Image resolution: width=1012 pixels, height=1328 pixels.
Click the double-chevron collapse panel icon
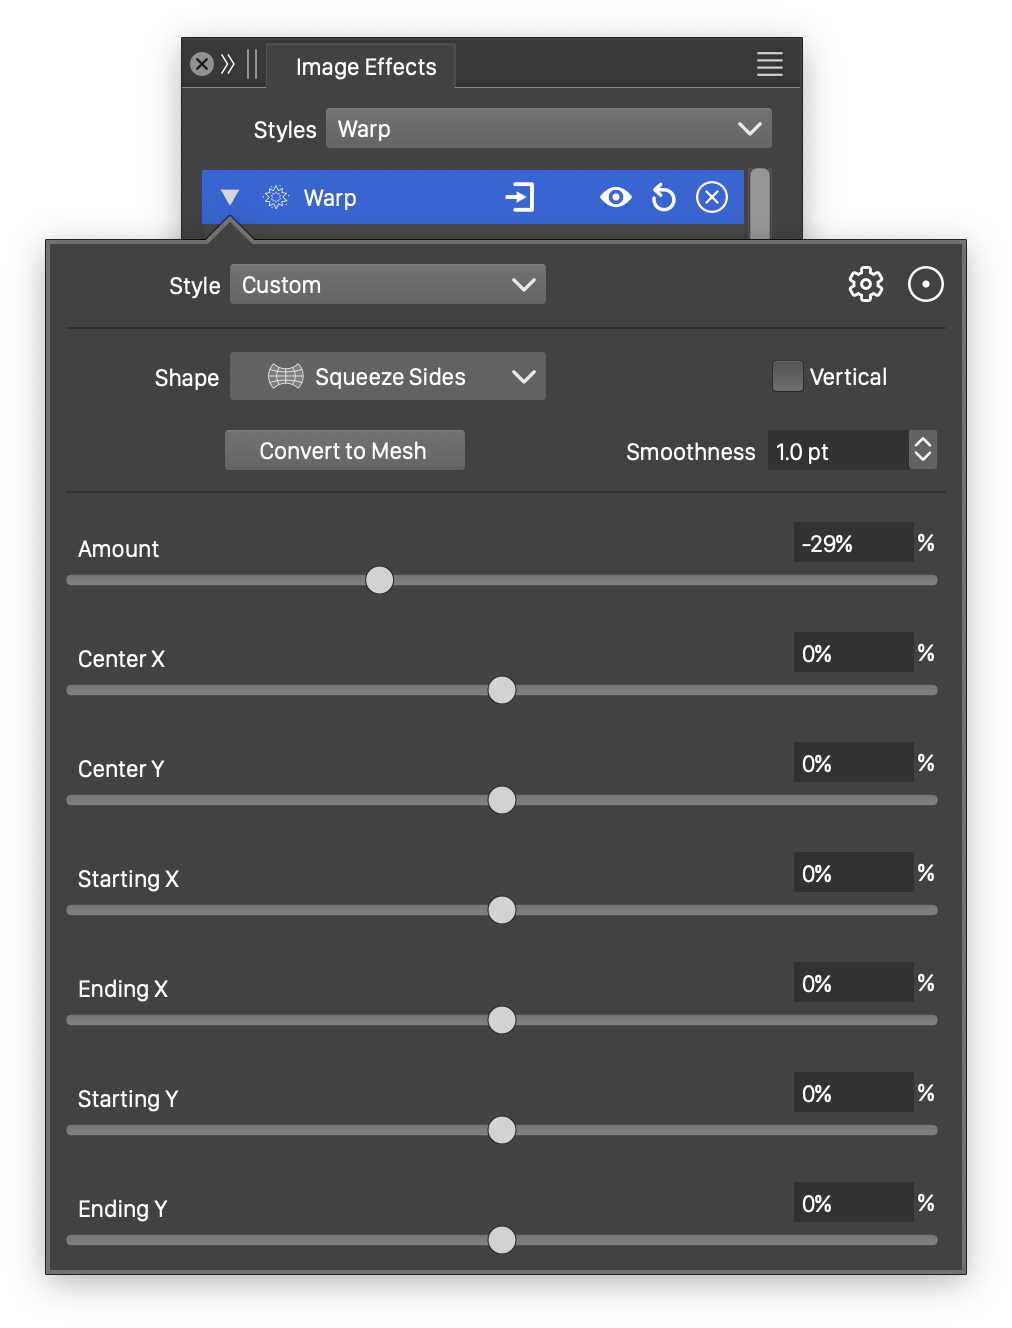click(228, 65)
